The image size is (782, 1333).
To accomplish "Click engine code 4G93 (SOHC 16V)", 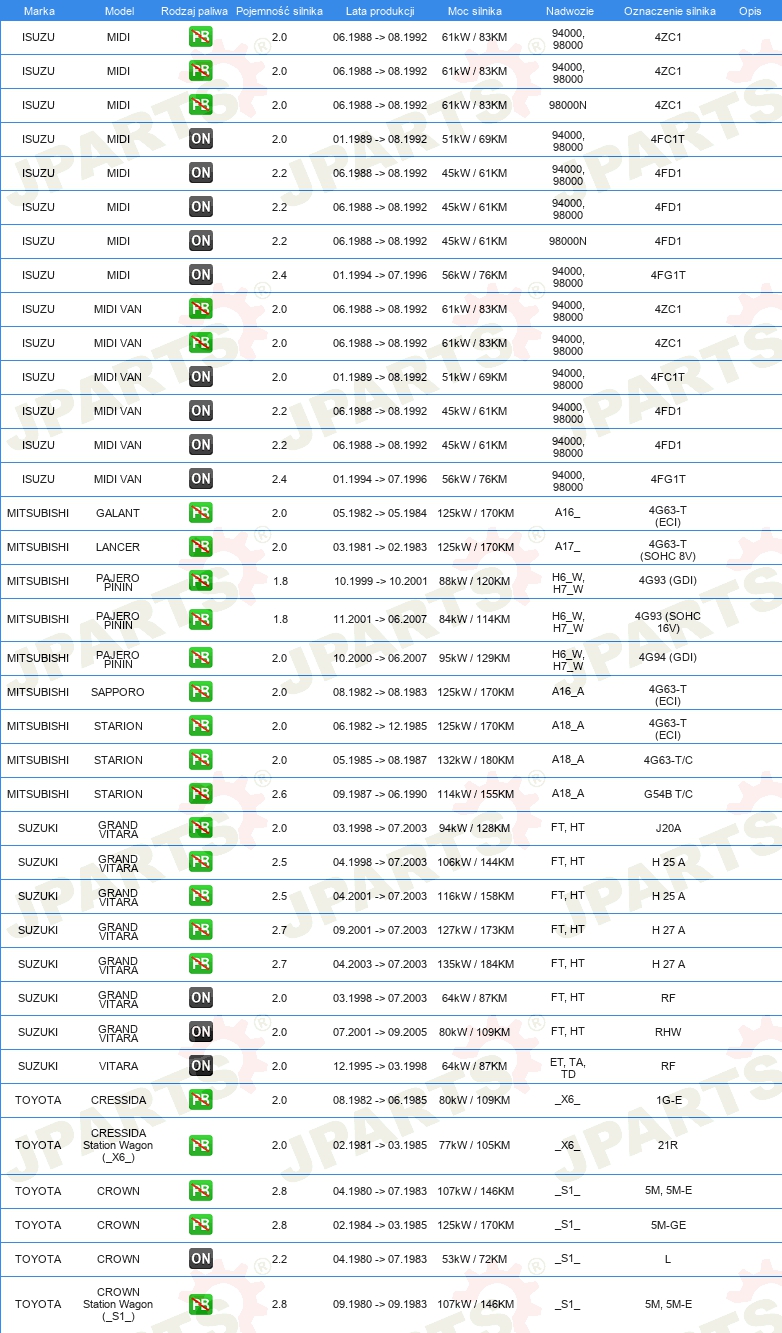I will (668, 621).
